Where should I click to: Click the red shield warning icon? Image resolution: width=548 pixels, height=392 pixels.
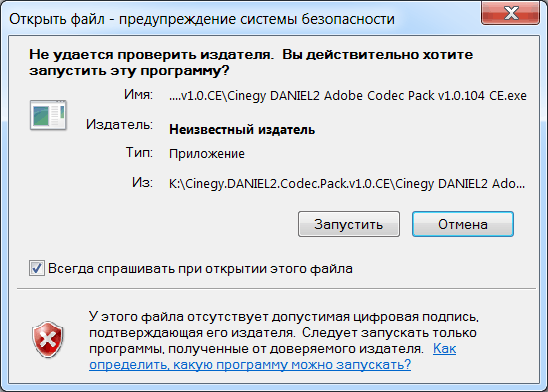pyautogui.click(x=48, y=340)
